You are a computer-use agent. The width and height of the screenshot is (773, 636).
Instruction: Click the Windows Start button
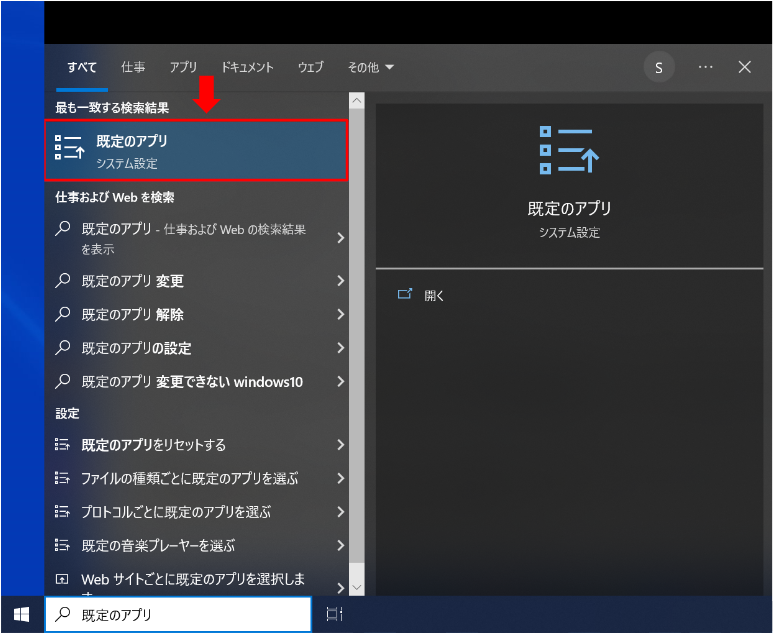tap(22, 614)
